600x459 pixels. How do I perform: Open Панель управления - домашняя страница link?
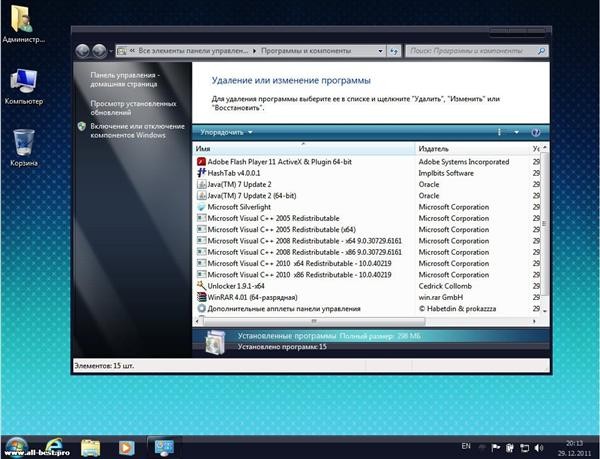tap(125, 80)
